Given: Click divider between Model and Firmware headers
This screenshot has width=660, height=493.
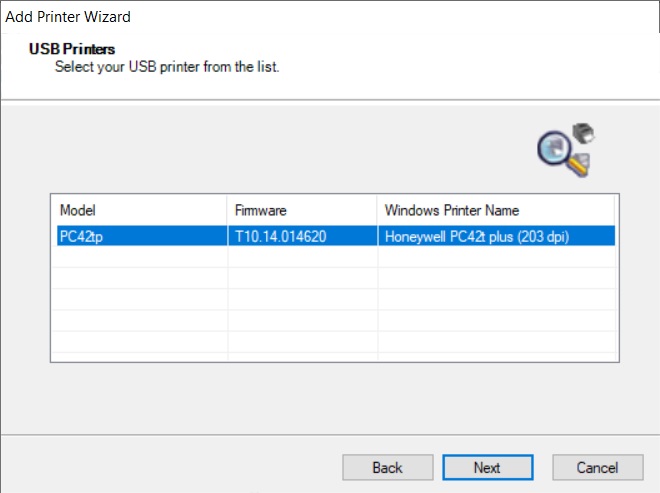Looking at the screenshot, I should (x=227, y=210).
